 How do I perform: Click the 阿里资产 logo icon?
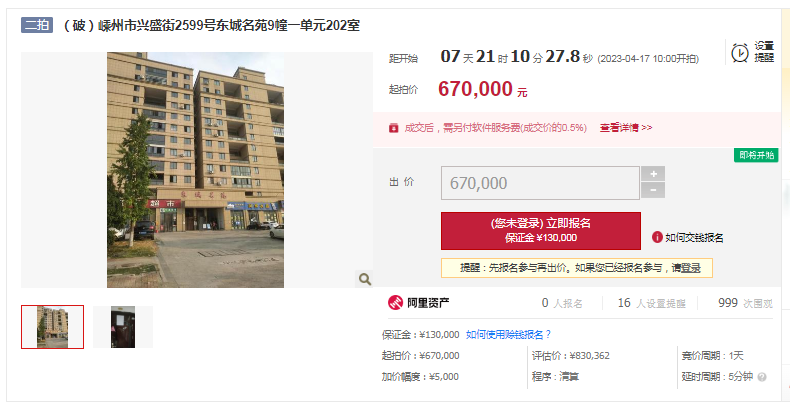click(396, 303)
